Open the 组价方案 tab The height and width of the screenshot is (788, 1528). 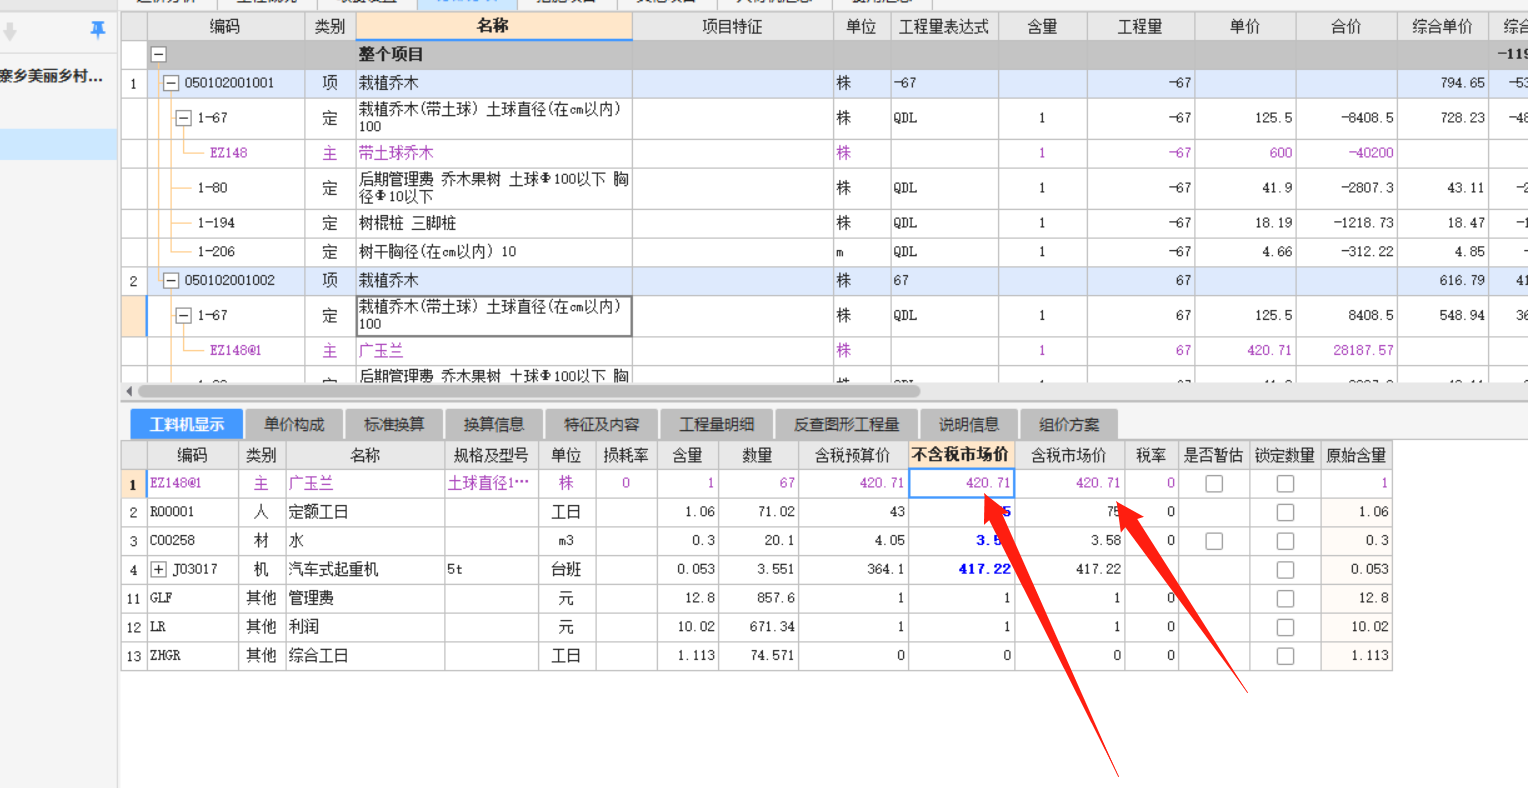tap(1068, 424)
